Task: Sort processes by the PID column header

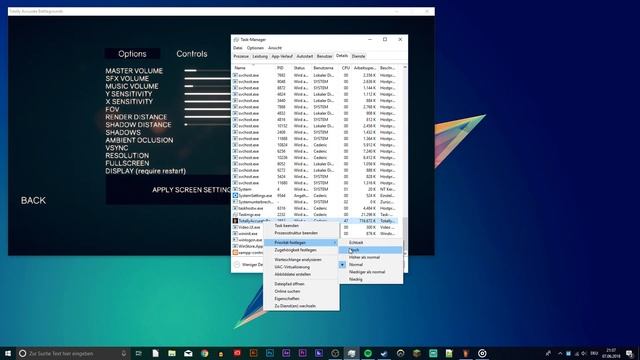Action: 280,68
